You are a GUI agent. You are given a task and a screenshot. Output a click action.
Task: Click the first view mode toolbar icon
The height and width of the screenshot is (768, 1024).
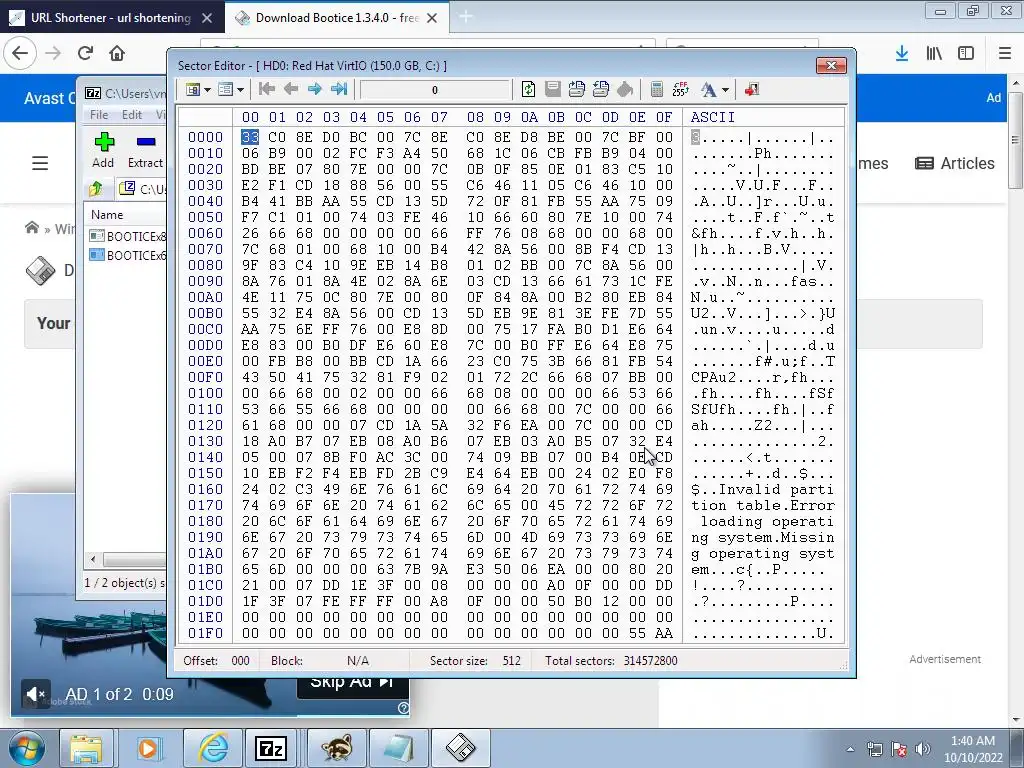tap(193, 89)
